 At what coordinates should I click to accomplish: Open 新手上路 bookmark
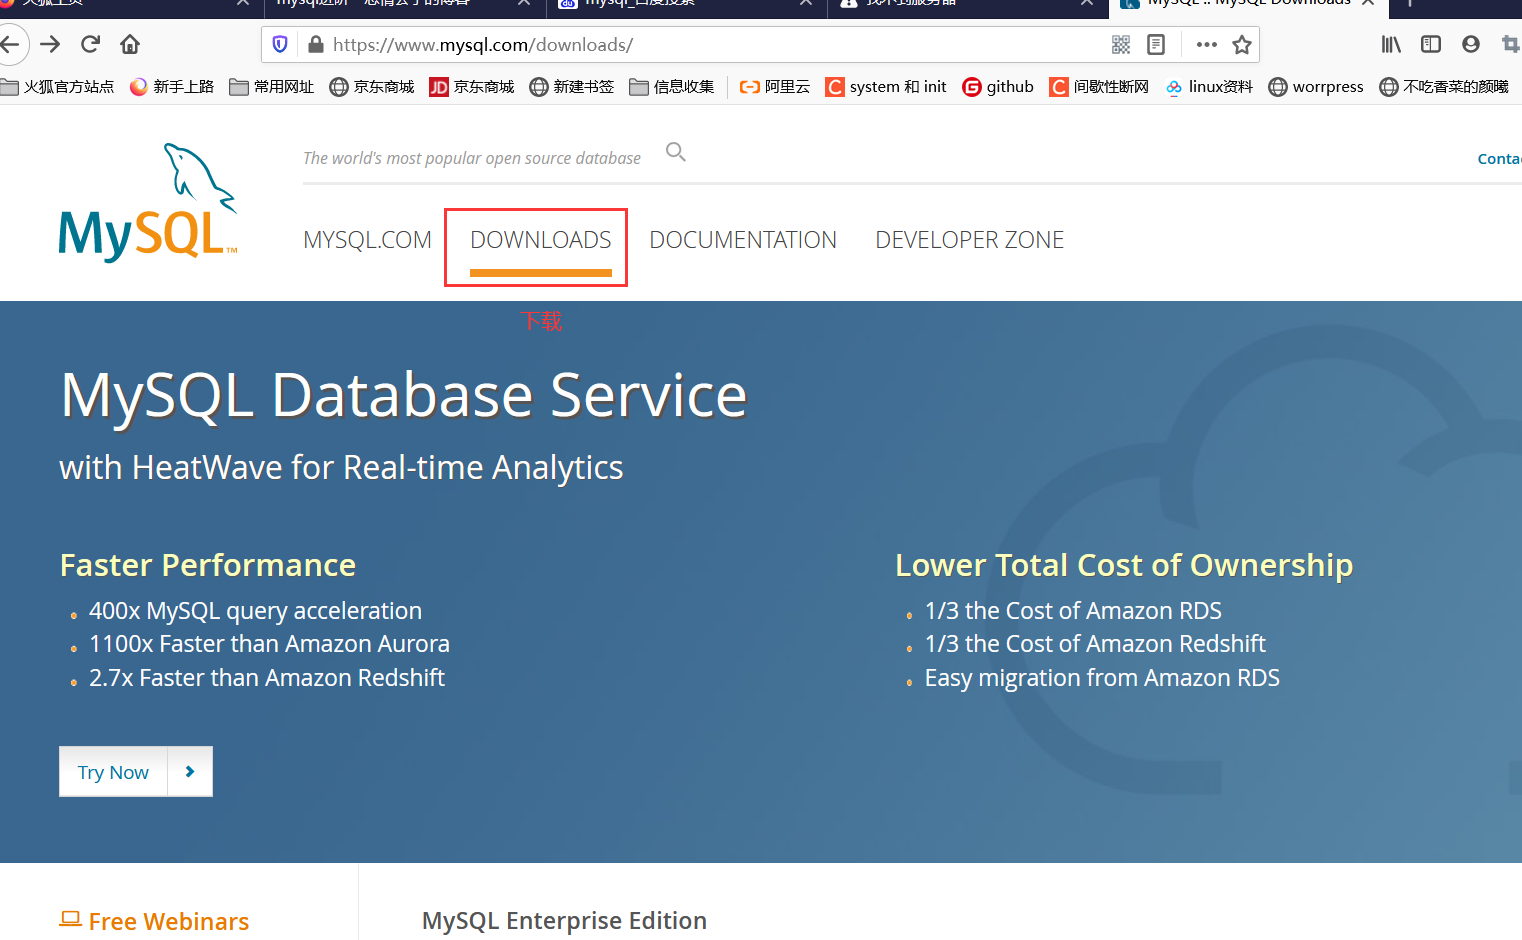[x=172, y=87]
